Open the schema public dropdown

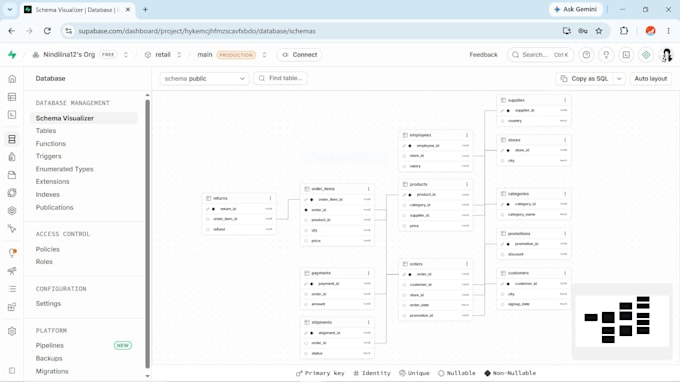[204, 78]
